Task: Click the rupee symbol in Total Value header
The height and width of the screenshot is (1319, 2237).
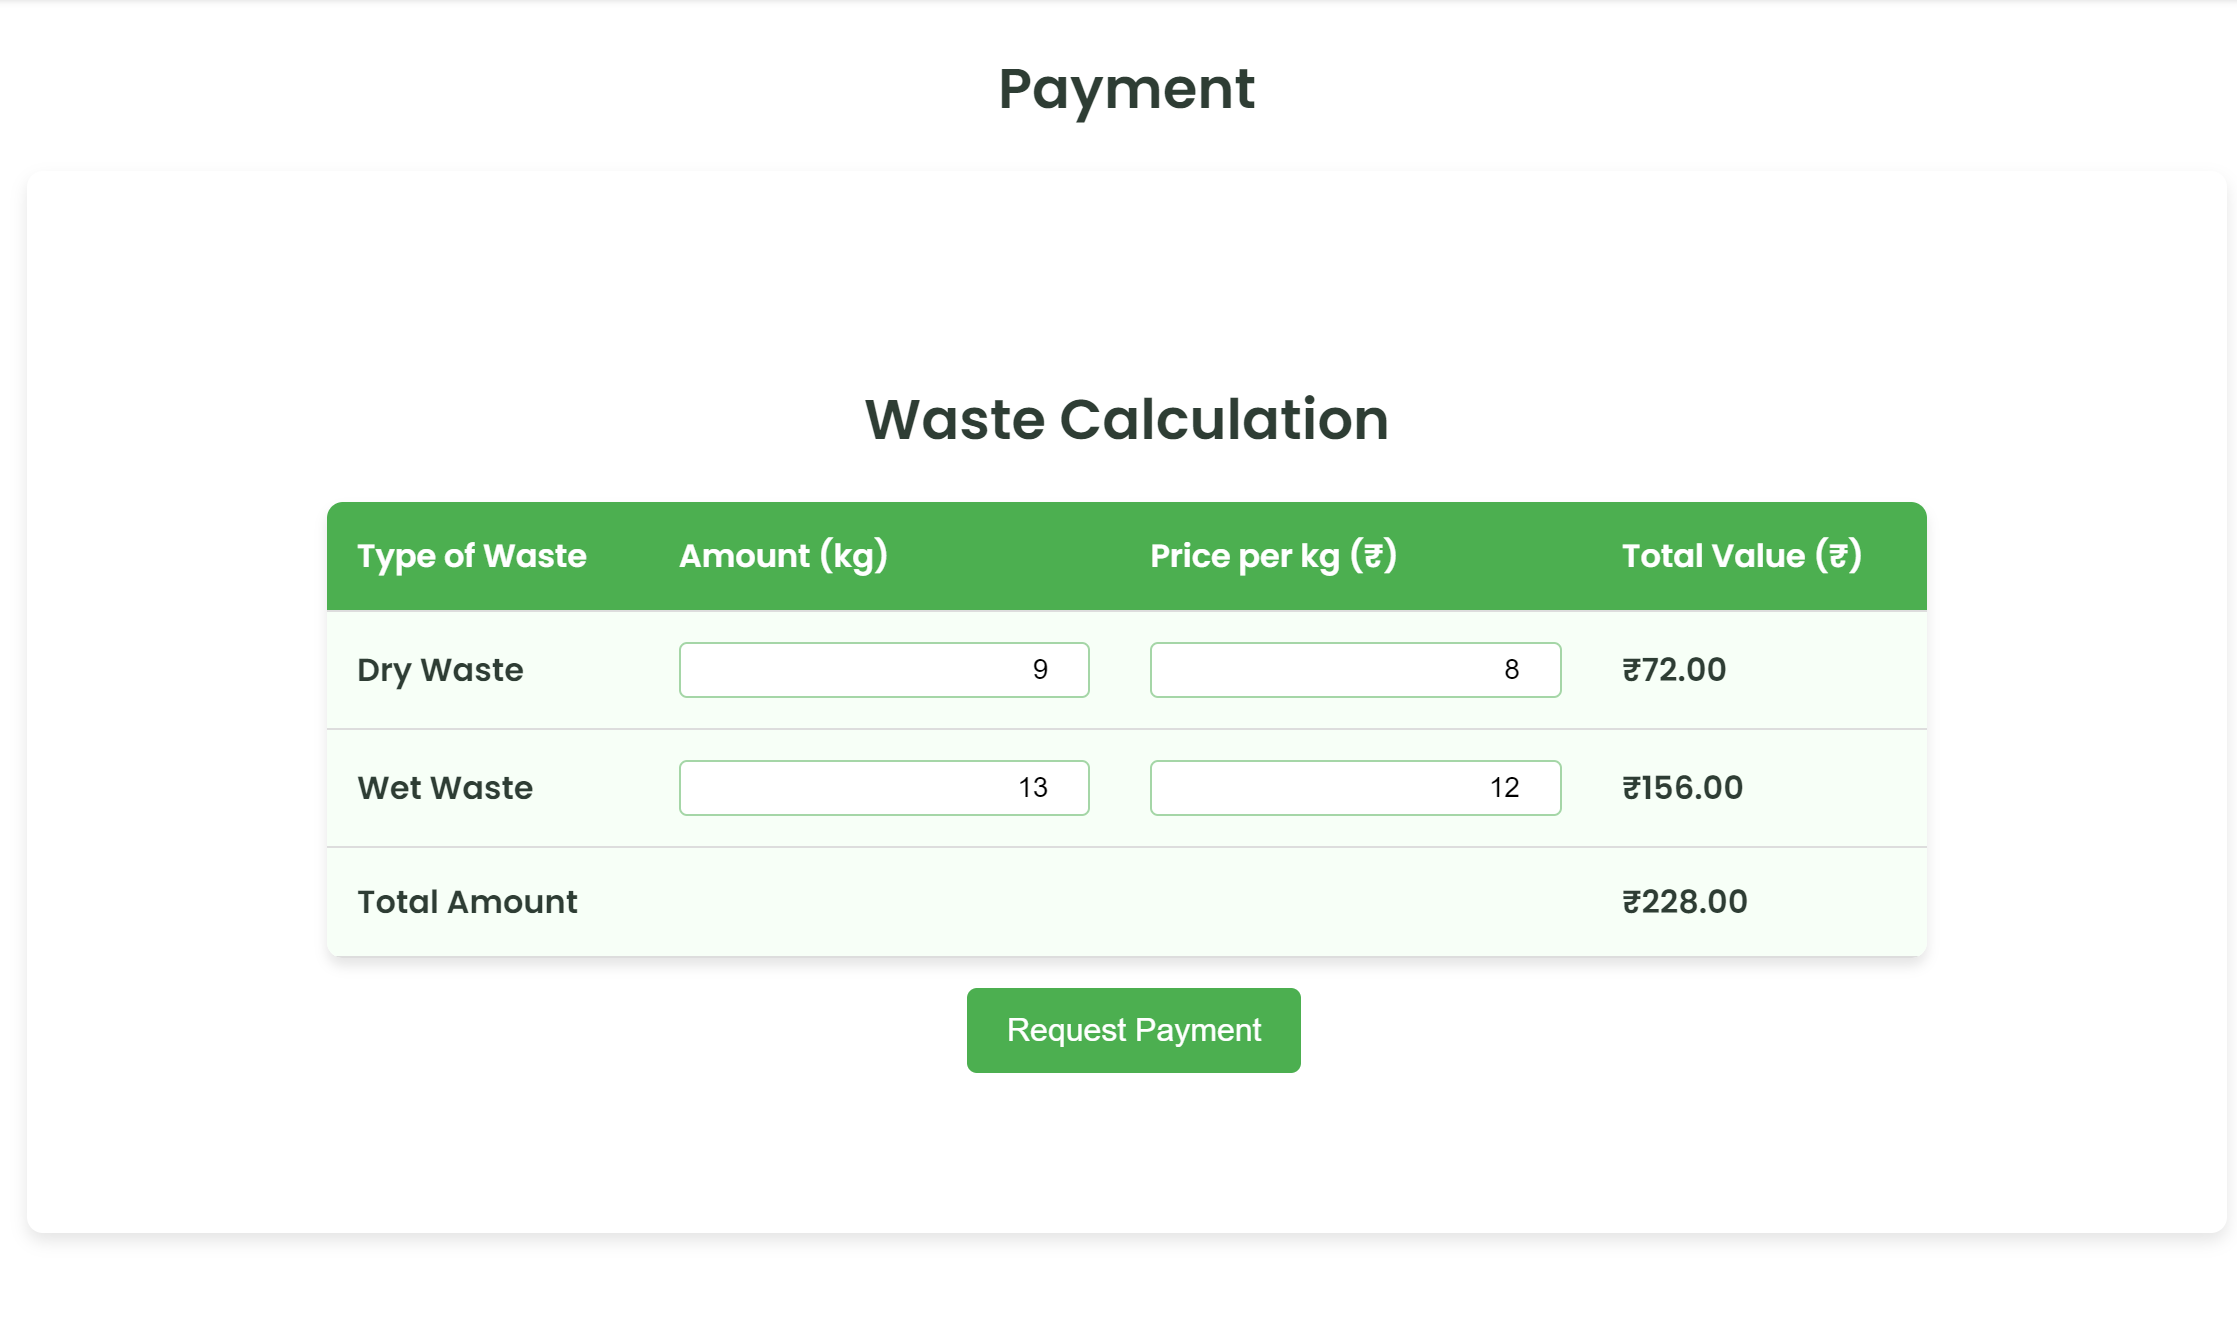Action: tap(1838, 555)
